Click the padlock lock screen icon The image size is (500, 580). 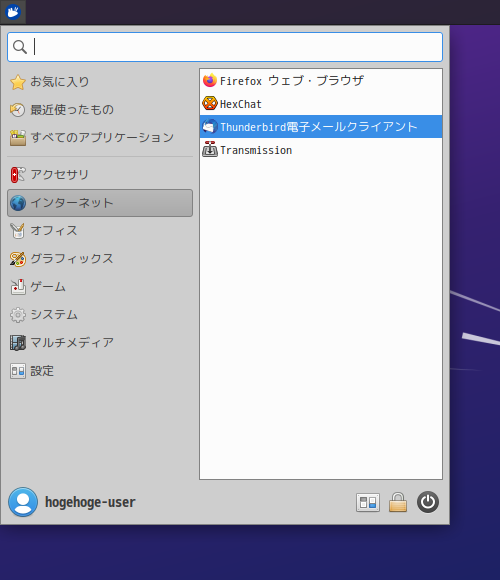[398, 502]
